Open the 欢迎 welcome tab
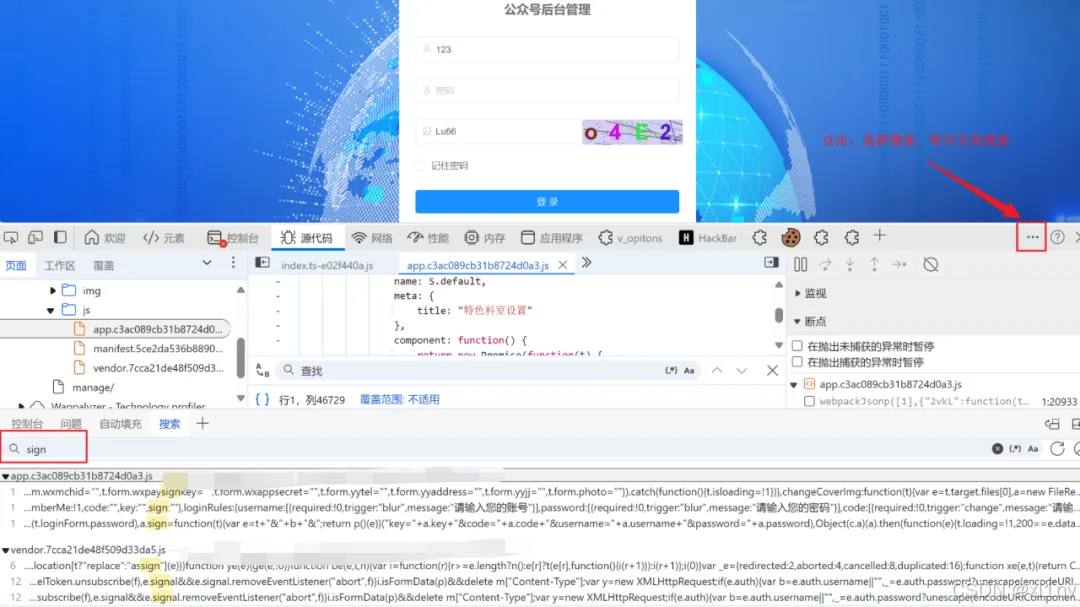This screenshot has height=607, width=1080. [x=105, y=238]
